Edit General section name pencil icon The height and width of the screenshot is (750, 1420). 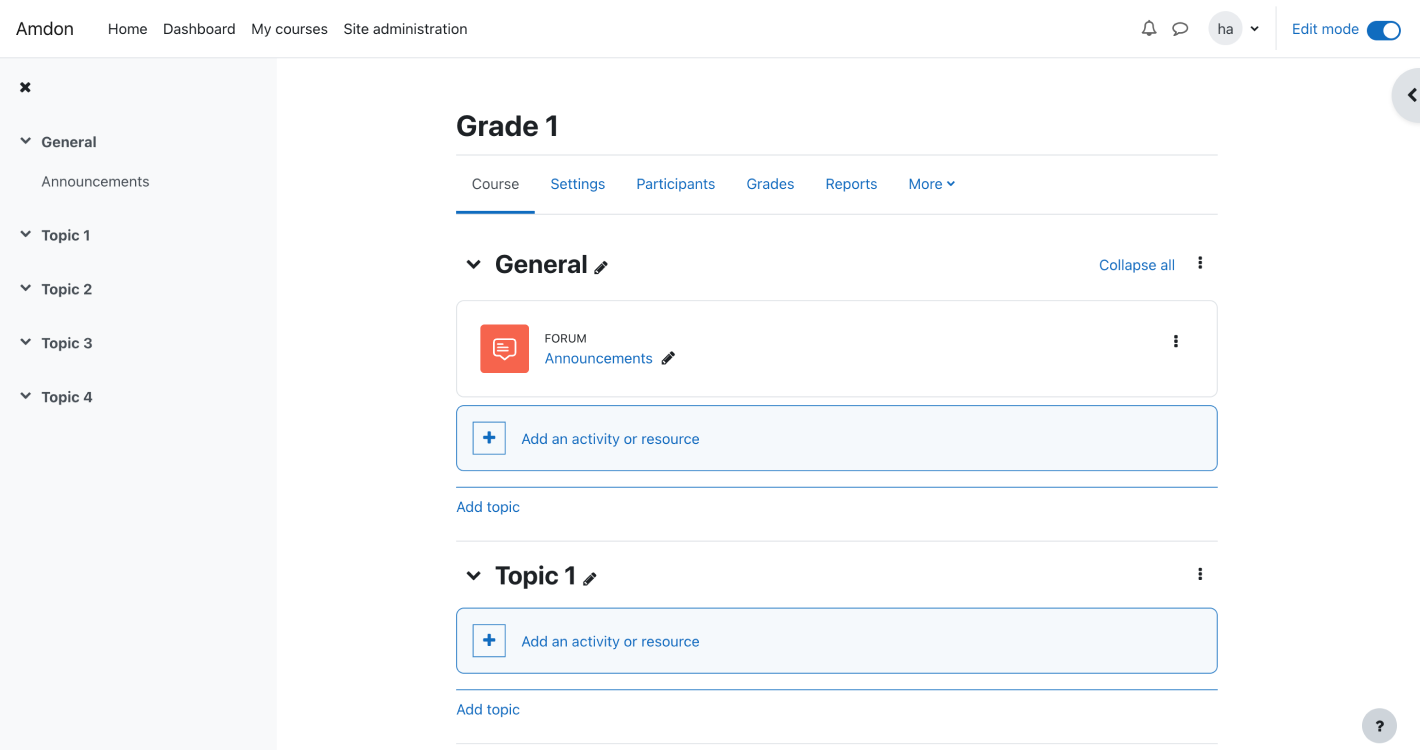pos(601,267)
